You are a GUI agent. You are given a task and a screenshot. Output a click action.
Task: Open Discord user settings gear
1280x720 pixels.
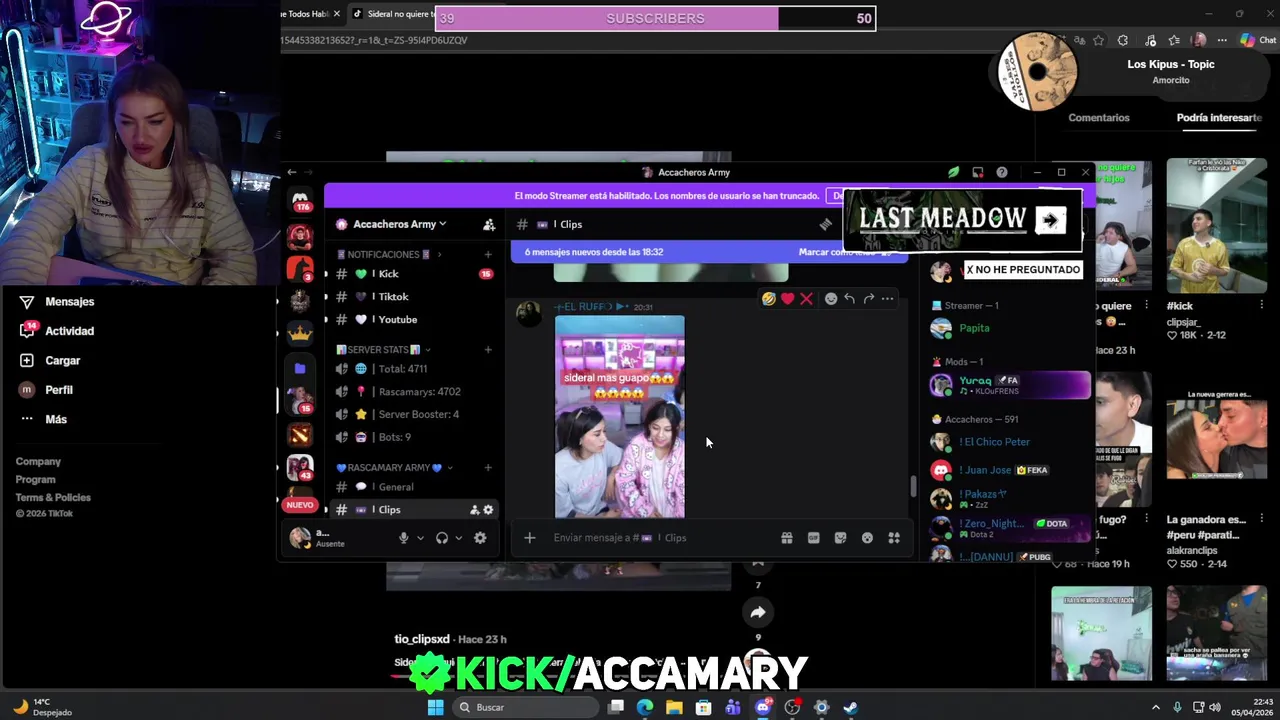coord(480,538)
